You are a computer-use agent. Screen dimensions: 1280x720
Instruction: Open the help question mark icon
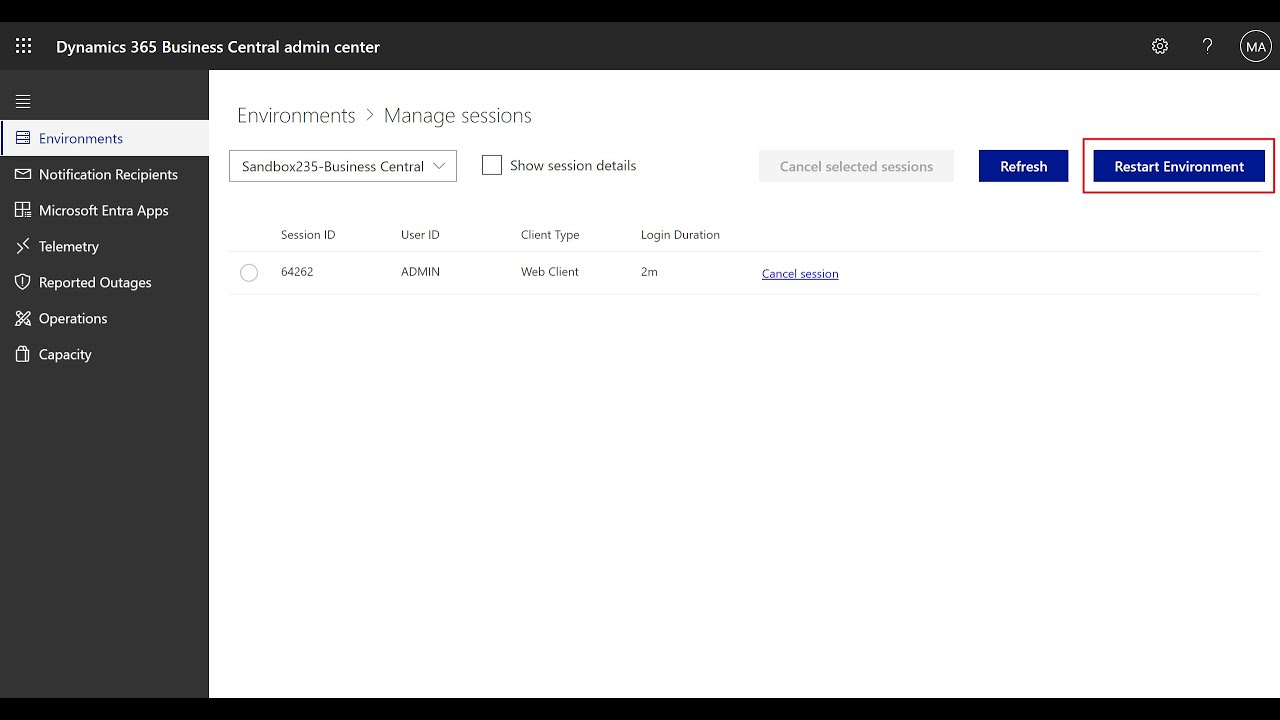[1207, 46]
